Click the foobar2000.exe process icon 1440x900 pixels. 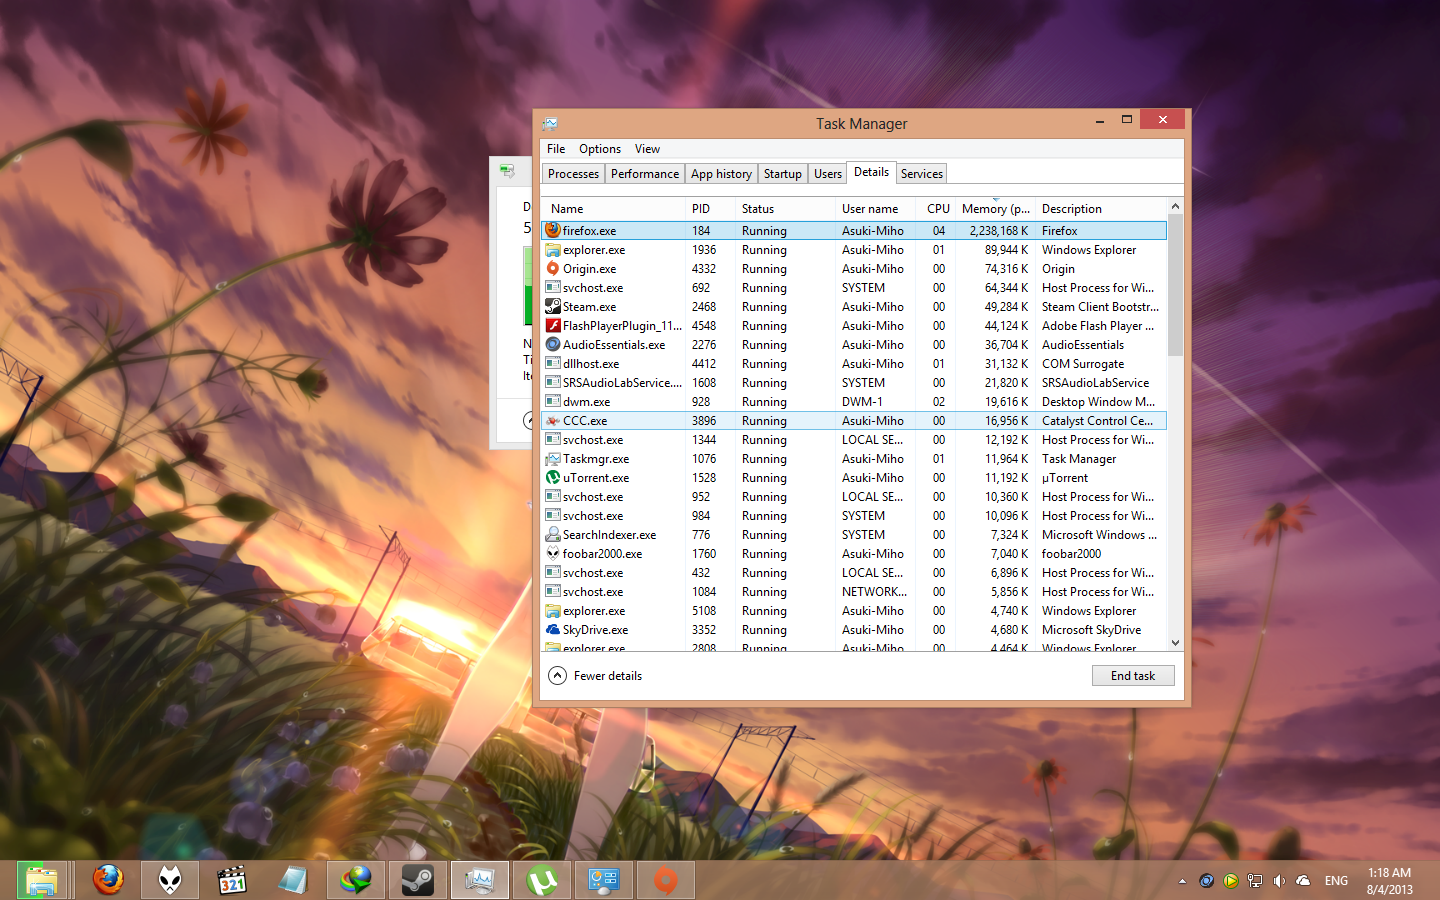tap(553, 553)
